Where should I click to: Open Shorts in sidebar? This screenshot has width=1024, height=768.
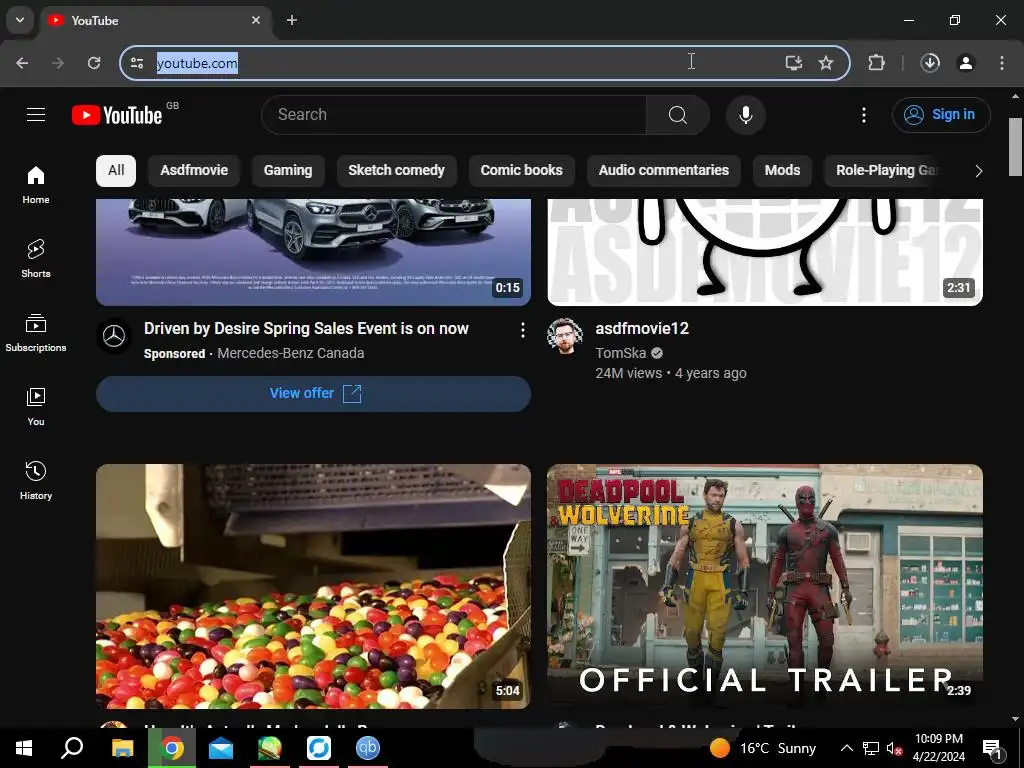tap(36, 259)
